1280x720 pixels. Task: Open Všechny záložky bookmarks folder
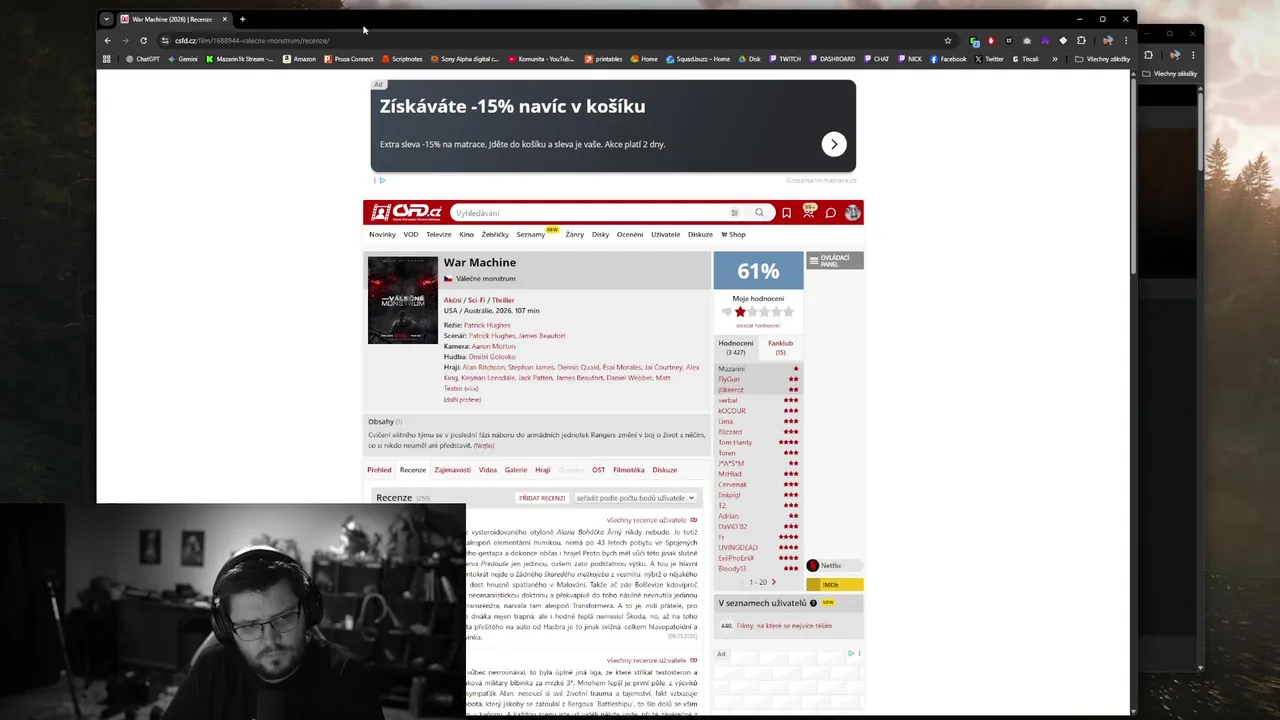(x=1102, y=59)
